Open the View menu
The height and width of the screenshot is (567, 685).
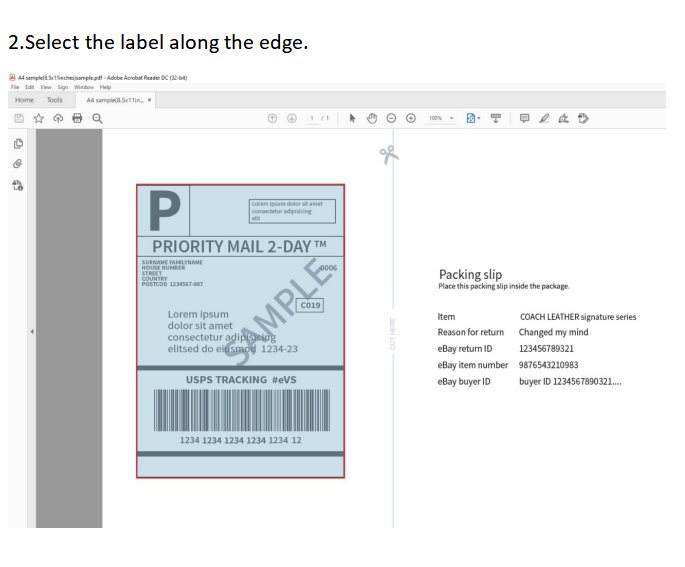click(x=46, y=87)
